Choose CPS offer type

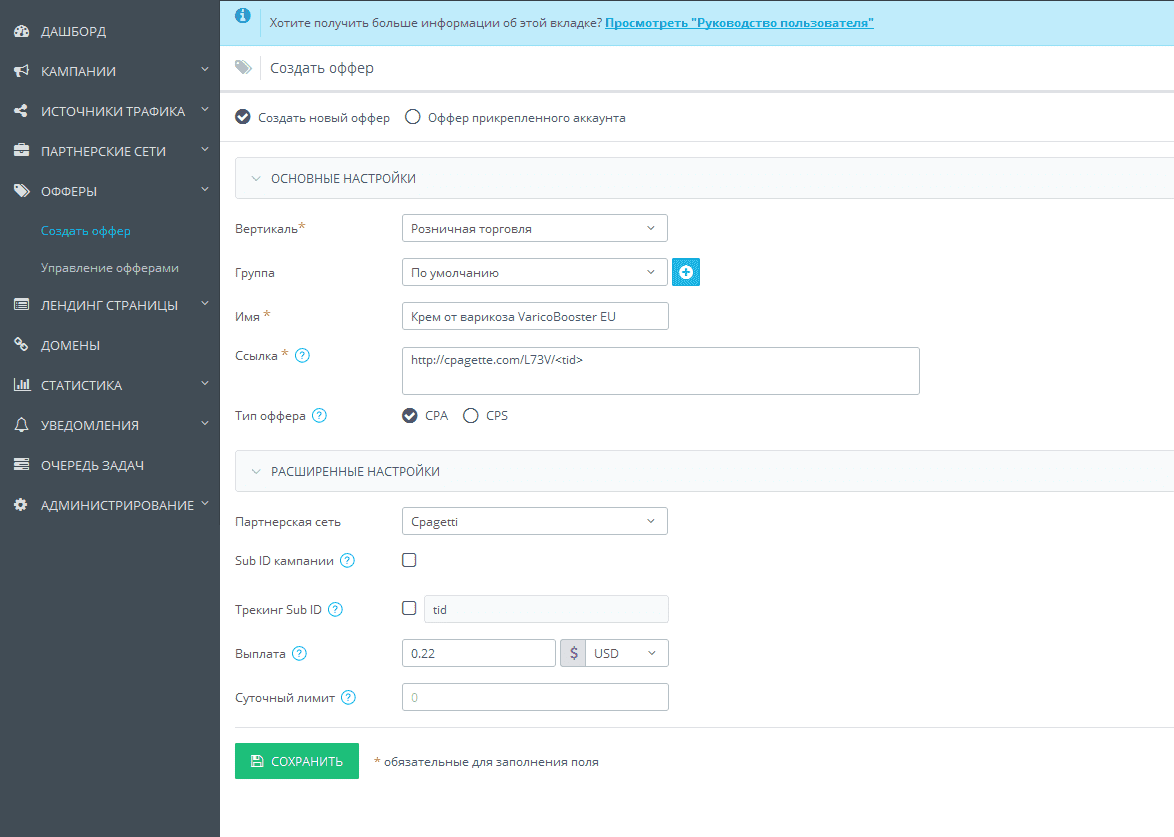[470, 416]
